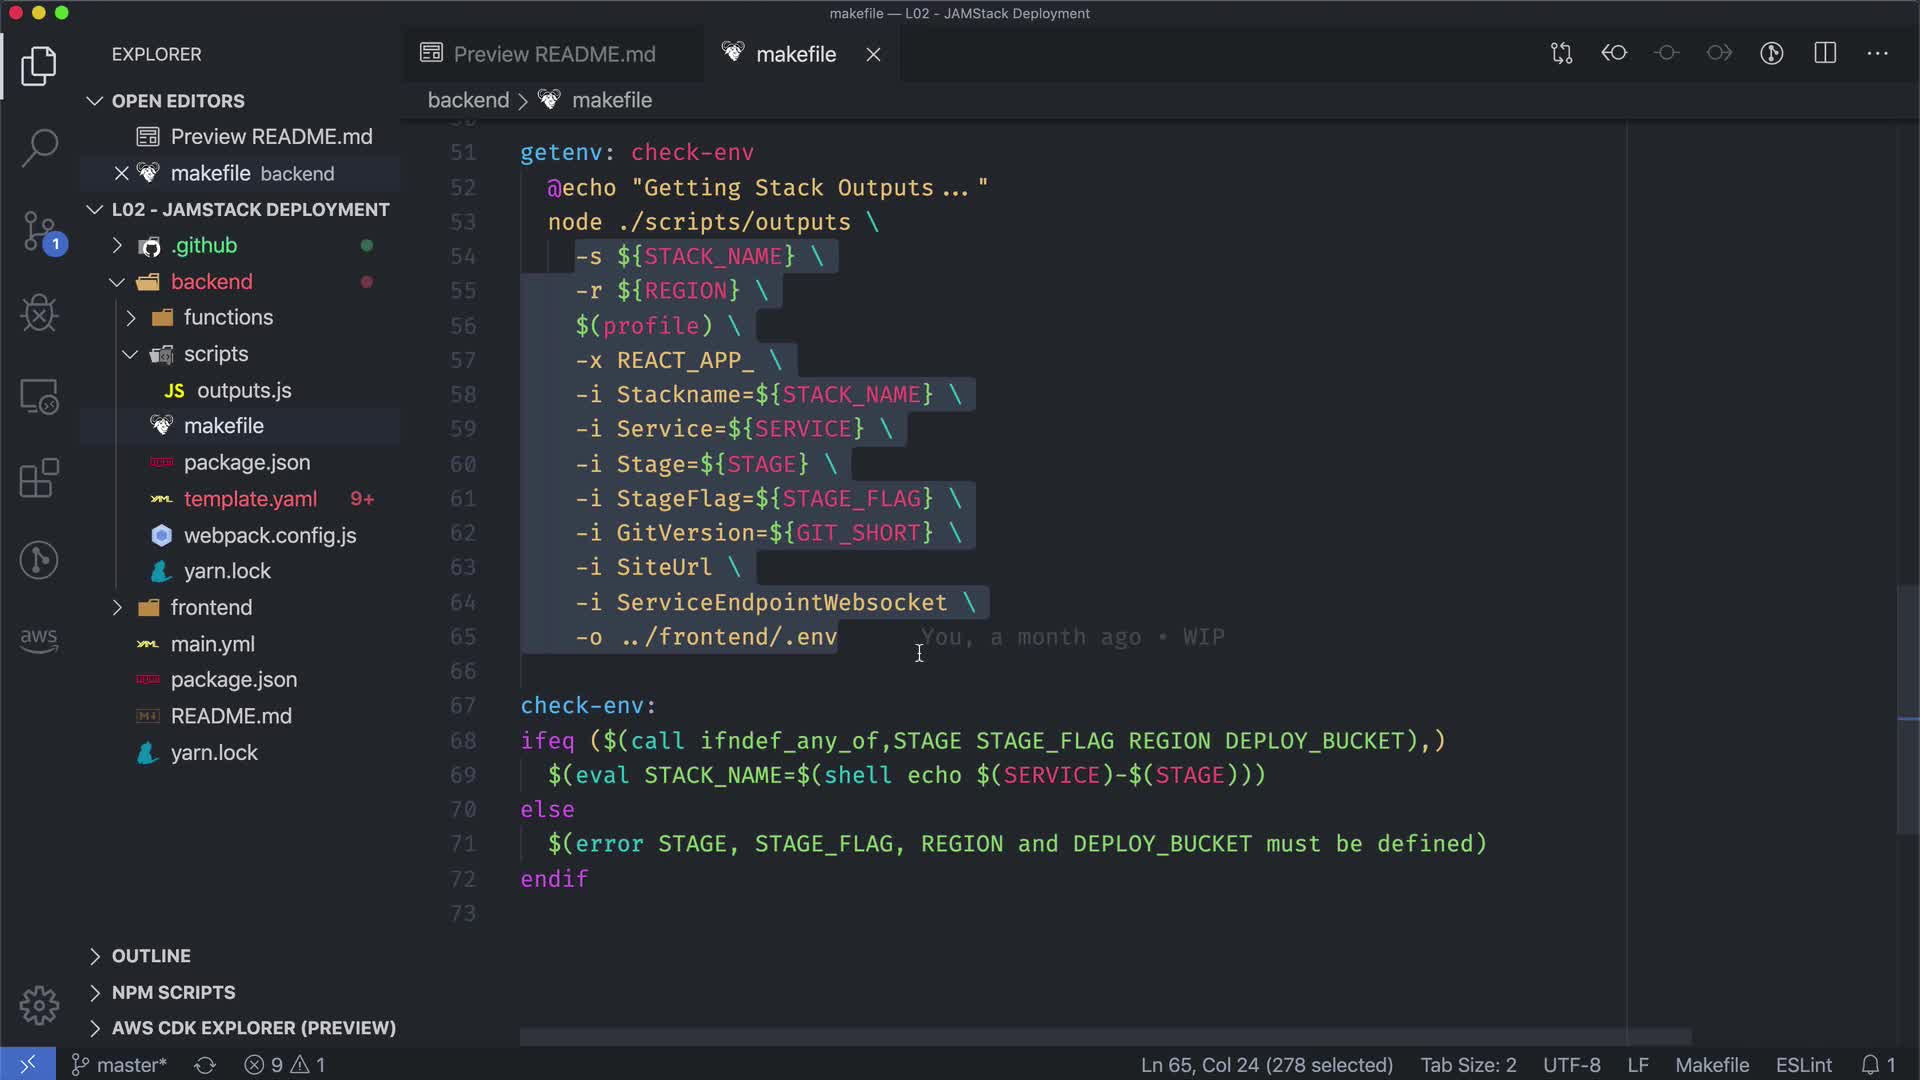Open Source Control view with badge
The height and width of the screenshot is (1080, 1920).
[x=39, y=231]
